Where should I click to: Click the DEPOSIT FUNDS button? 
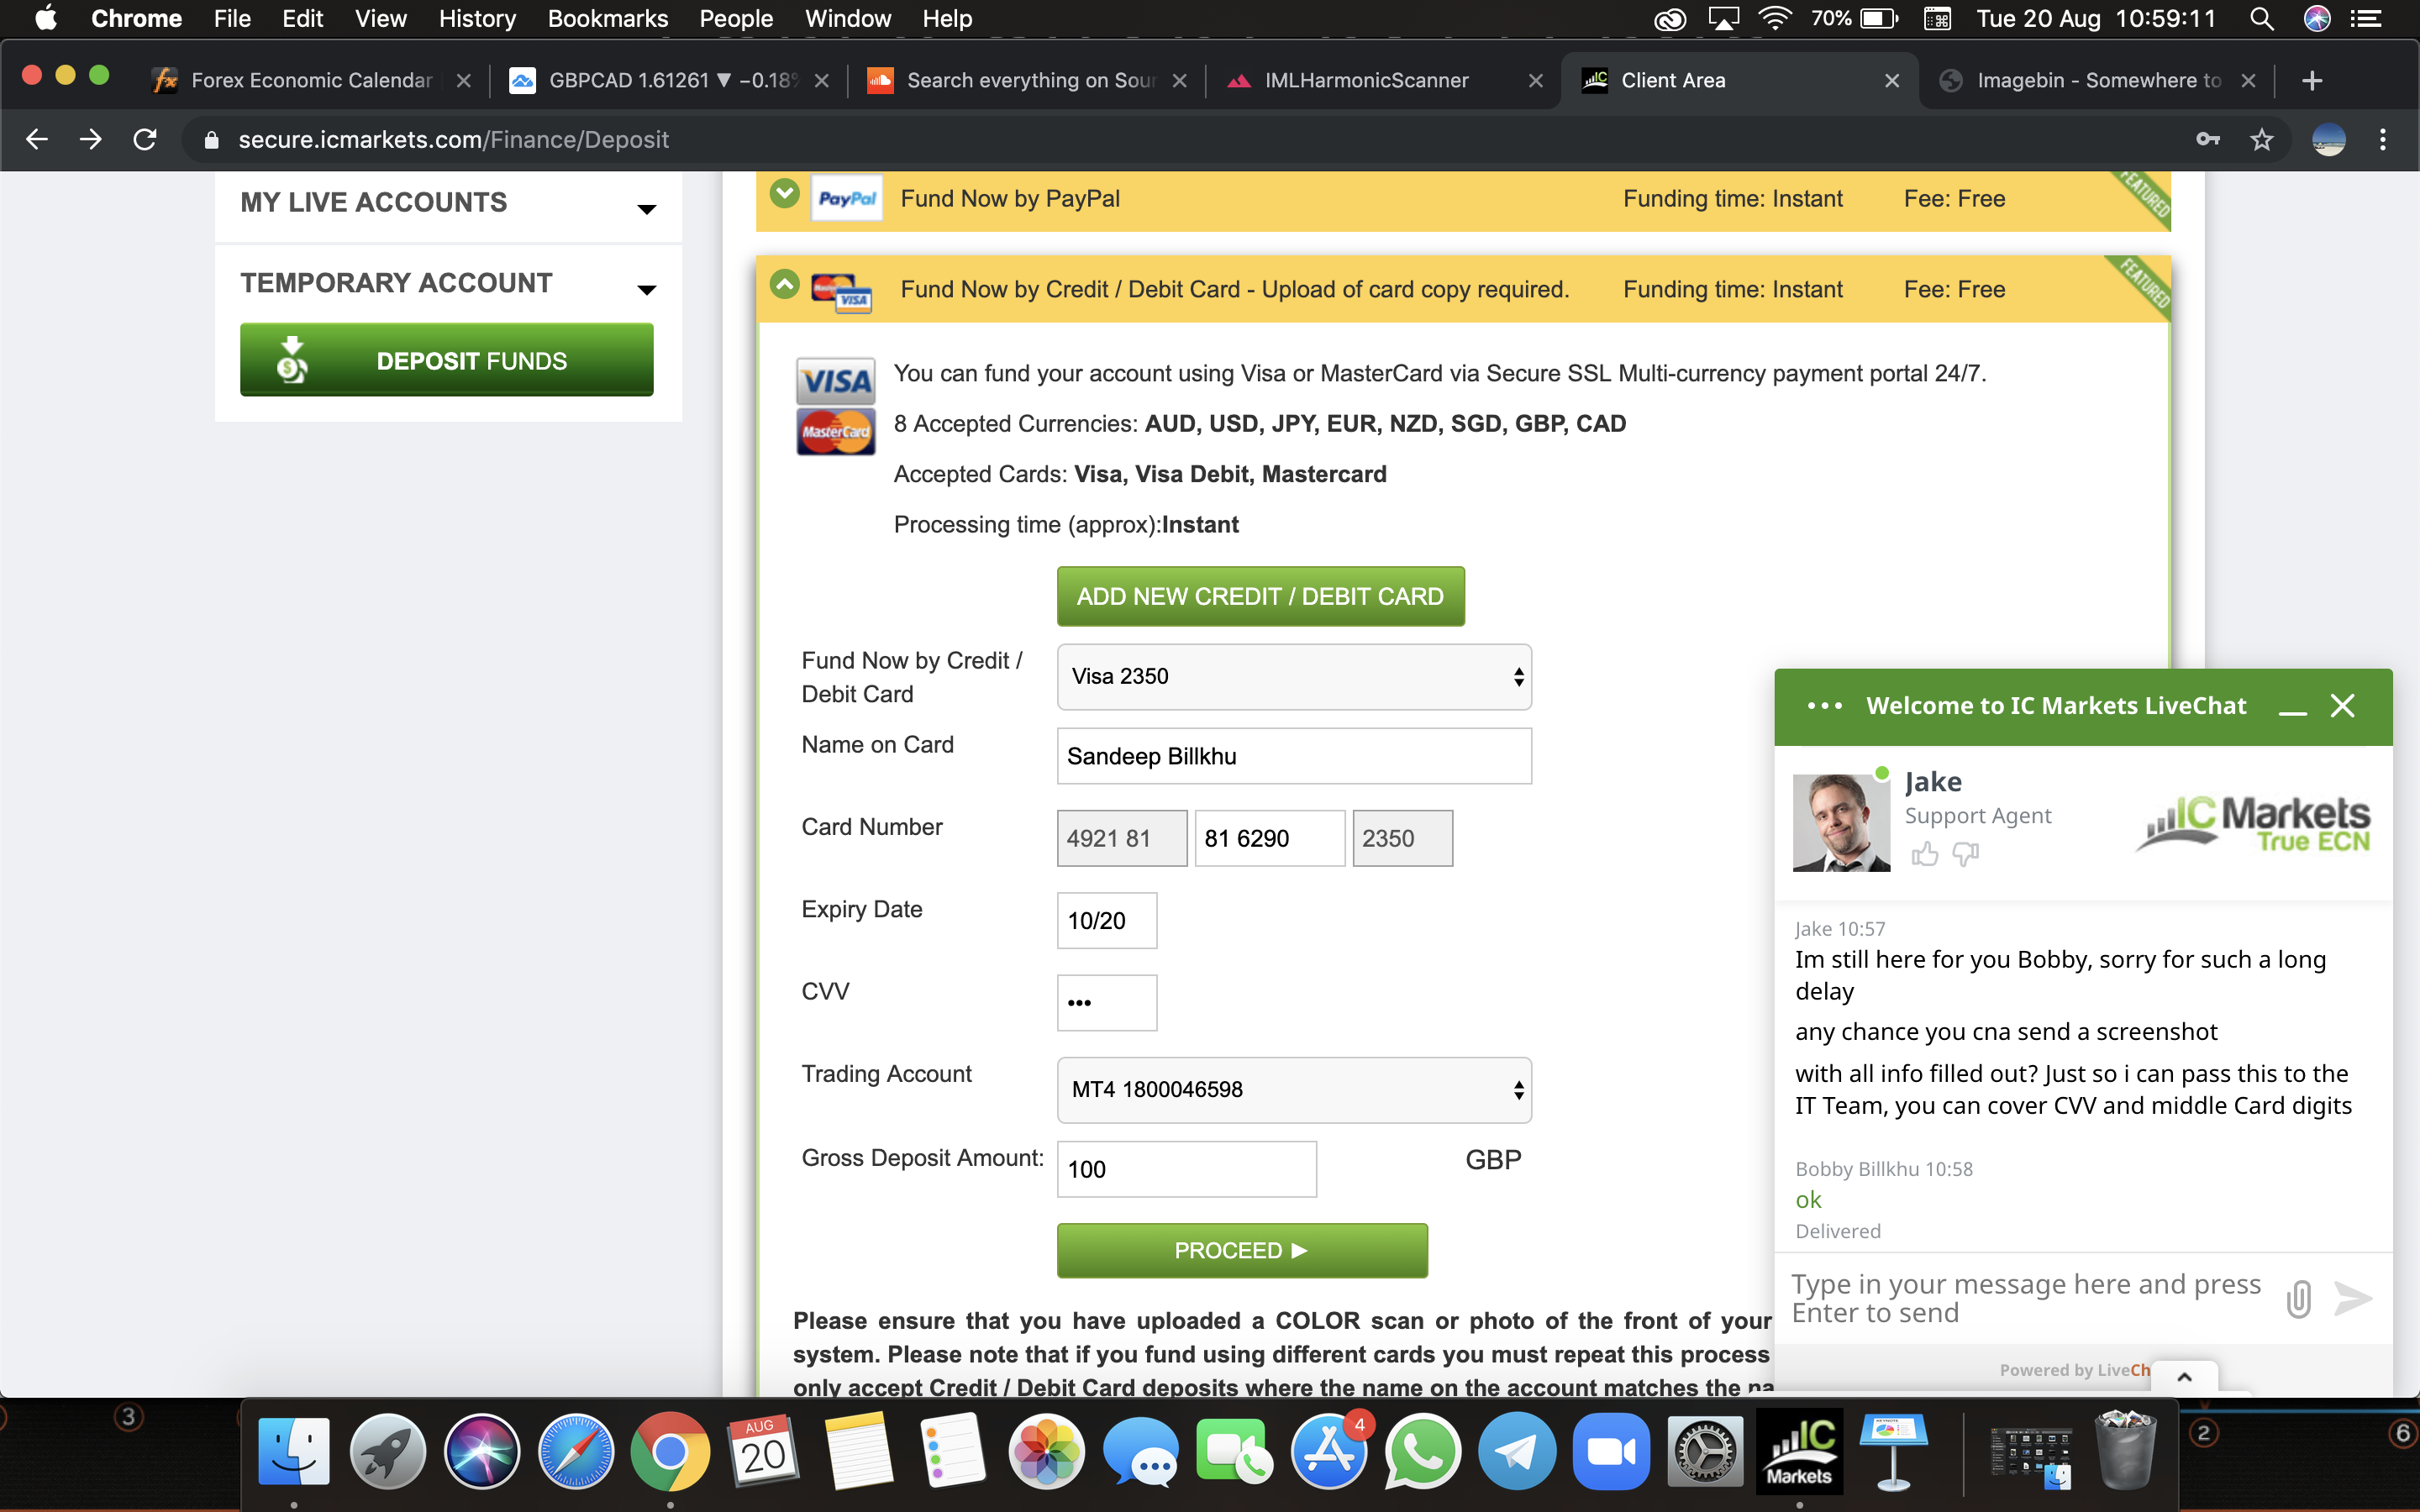coord(446,360)
